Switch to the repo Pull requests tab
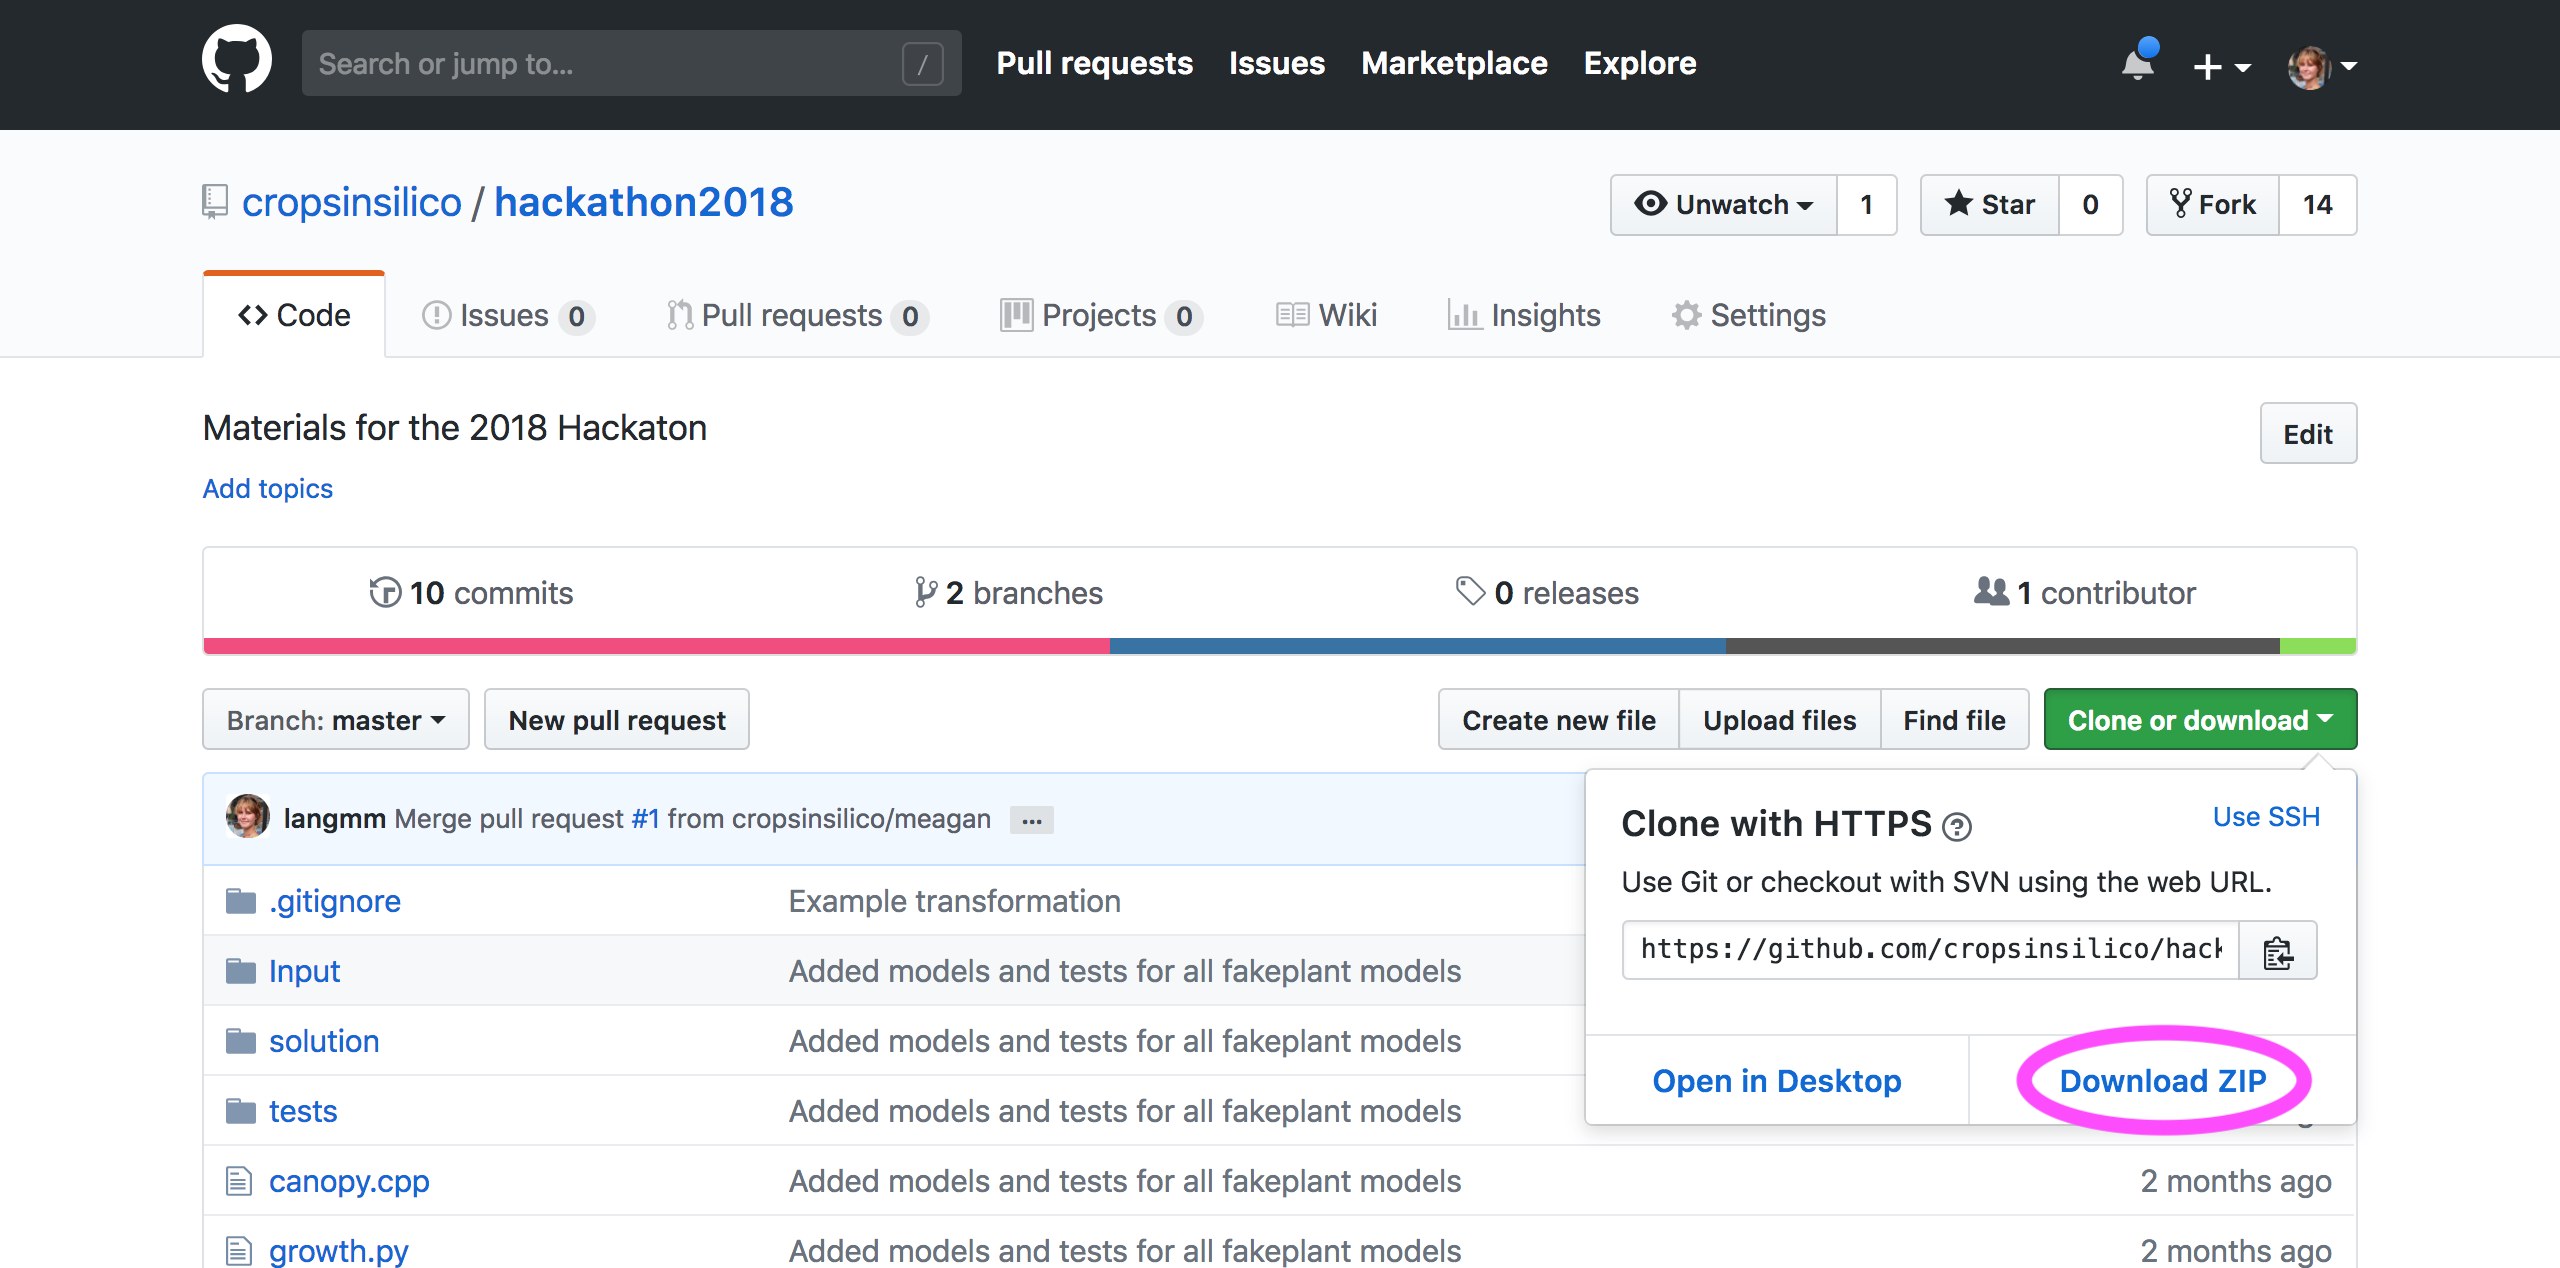2560x1268 pixels. click(x=797, y=316)
